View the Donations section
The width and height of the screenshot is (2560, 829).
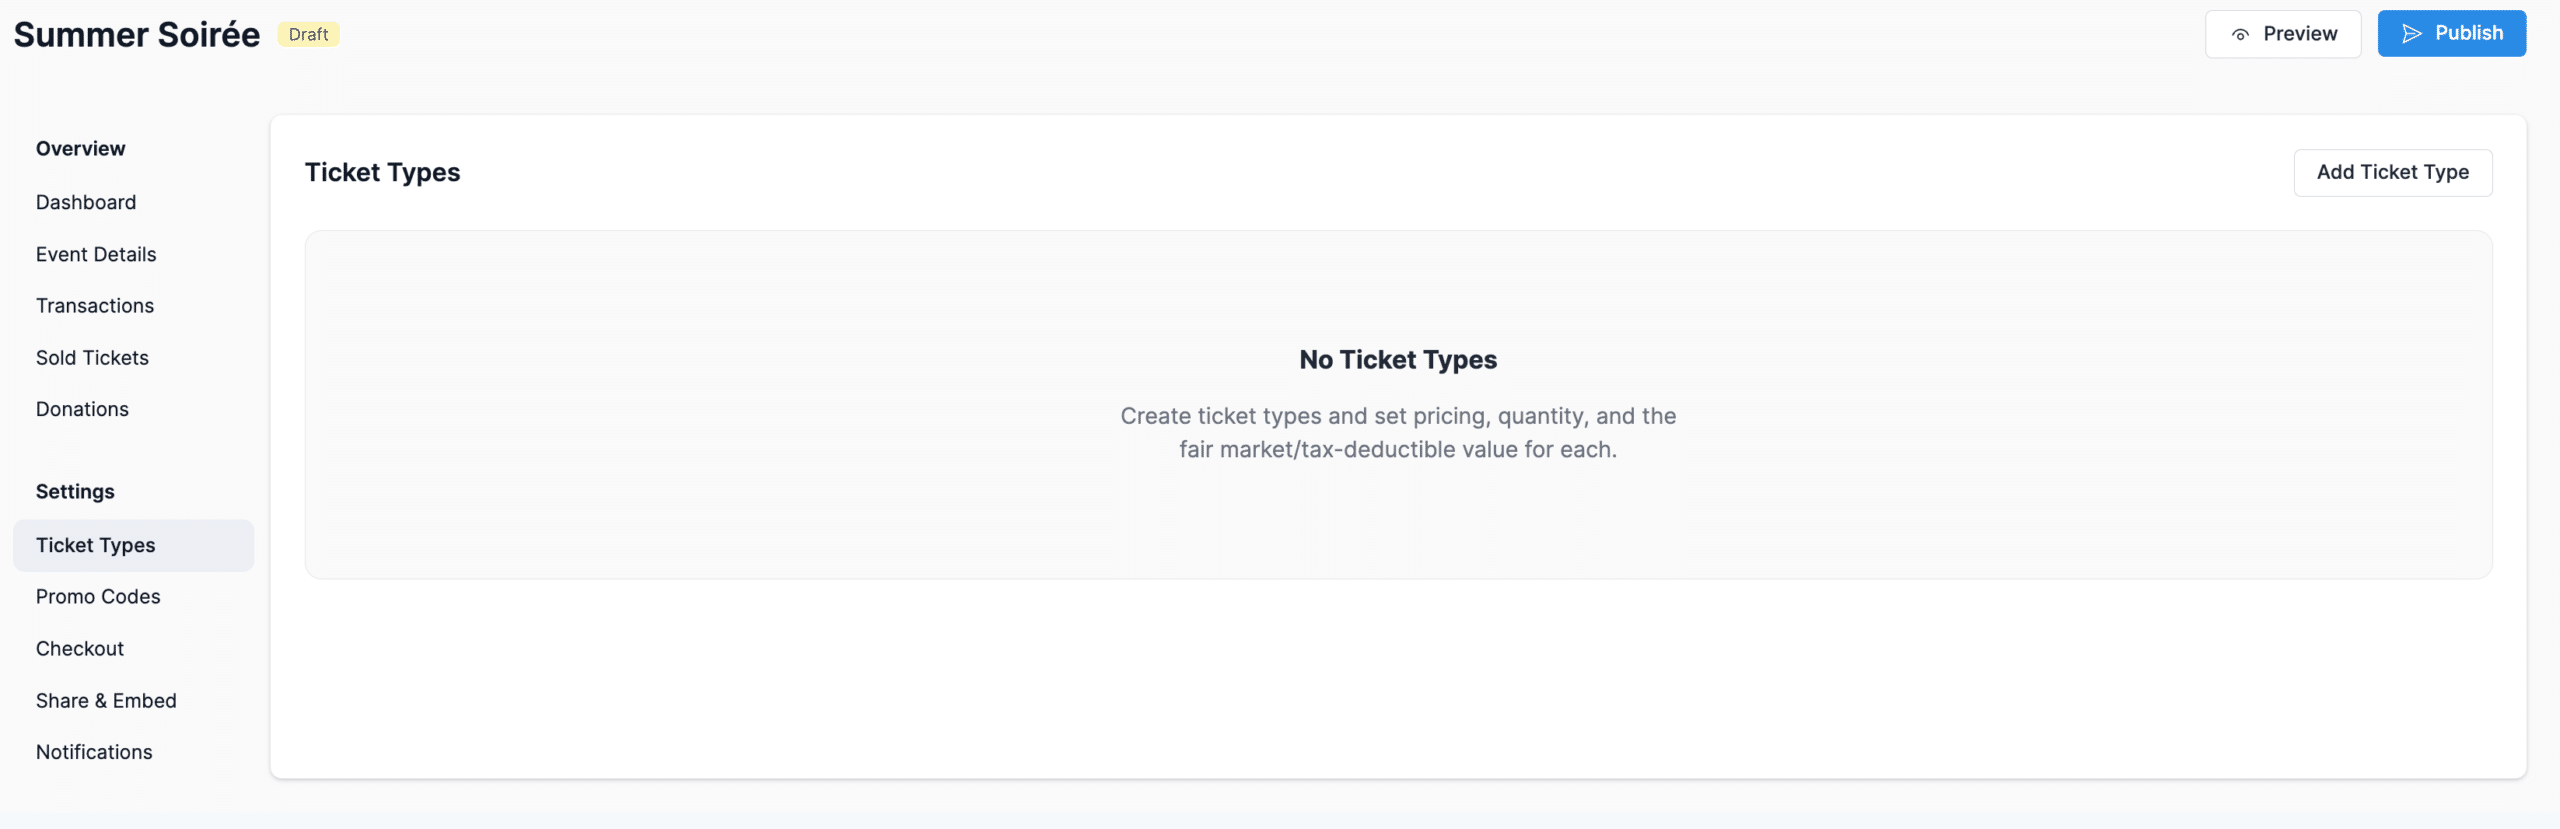81,408
